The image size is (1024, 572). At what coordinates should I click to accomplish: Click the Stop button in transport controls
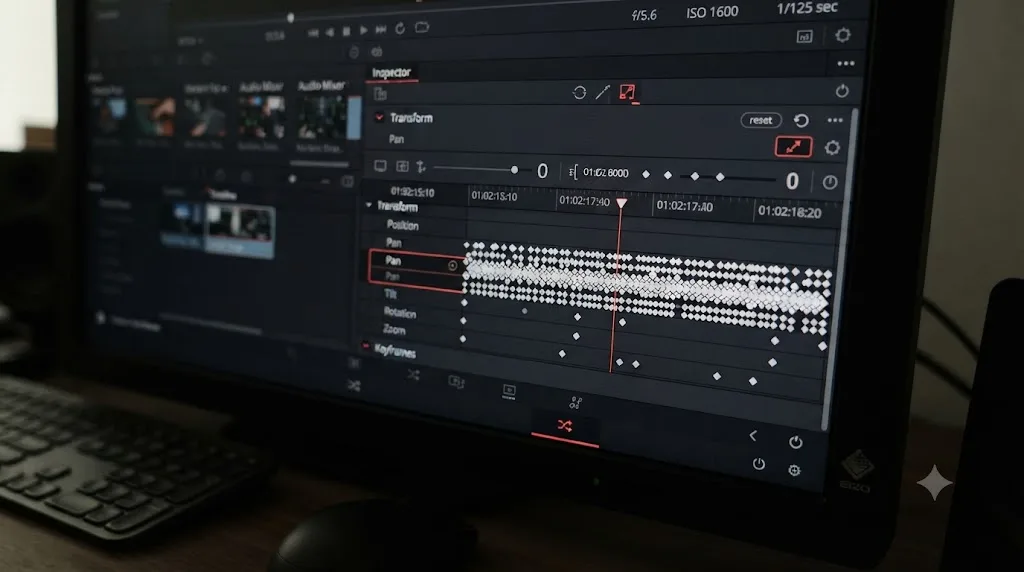pyautogui.click(x=346, y=31)
